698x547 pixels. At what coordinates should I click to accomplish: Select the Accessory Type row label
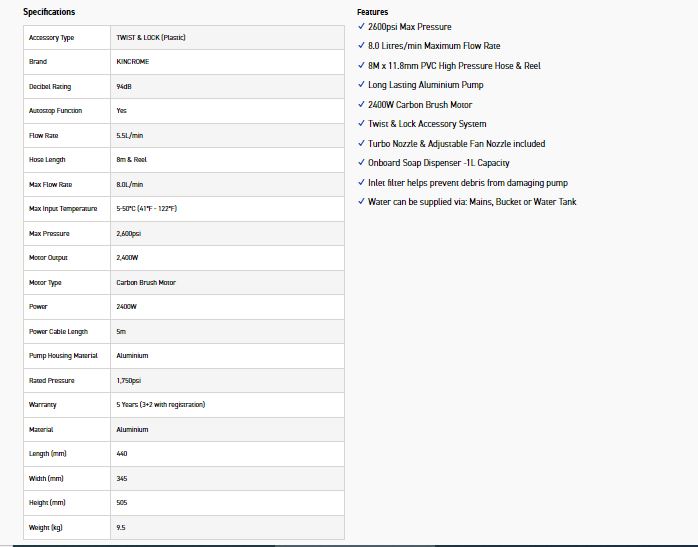pos(51,38)
